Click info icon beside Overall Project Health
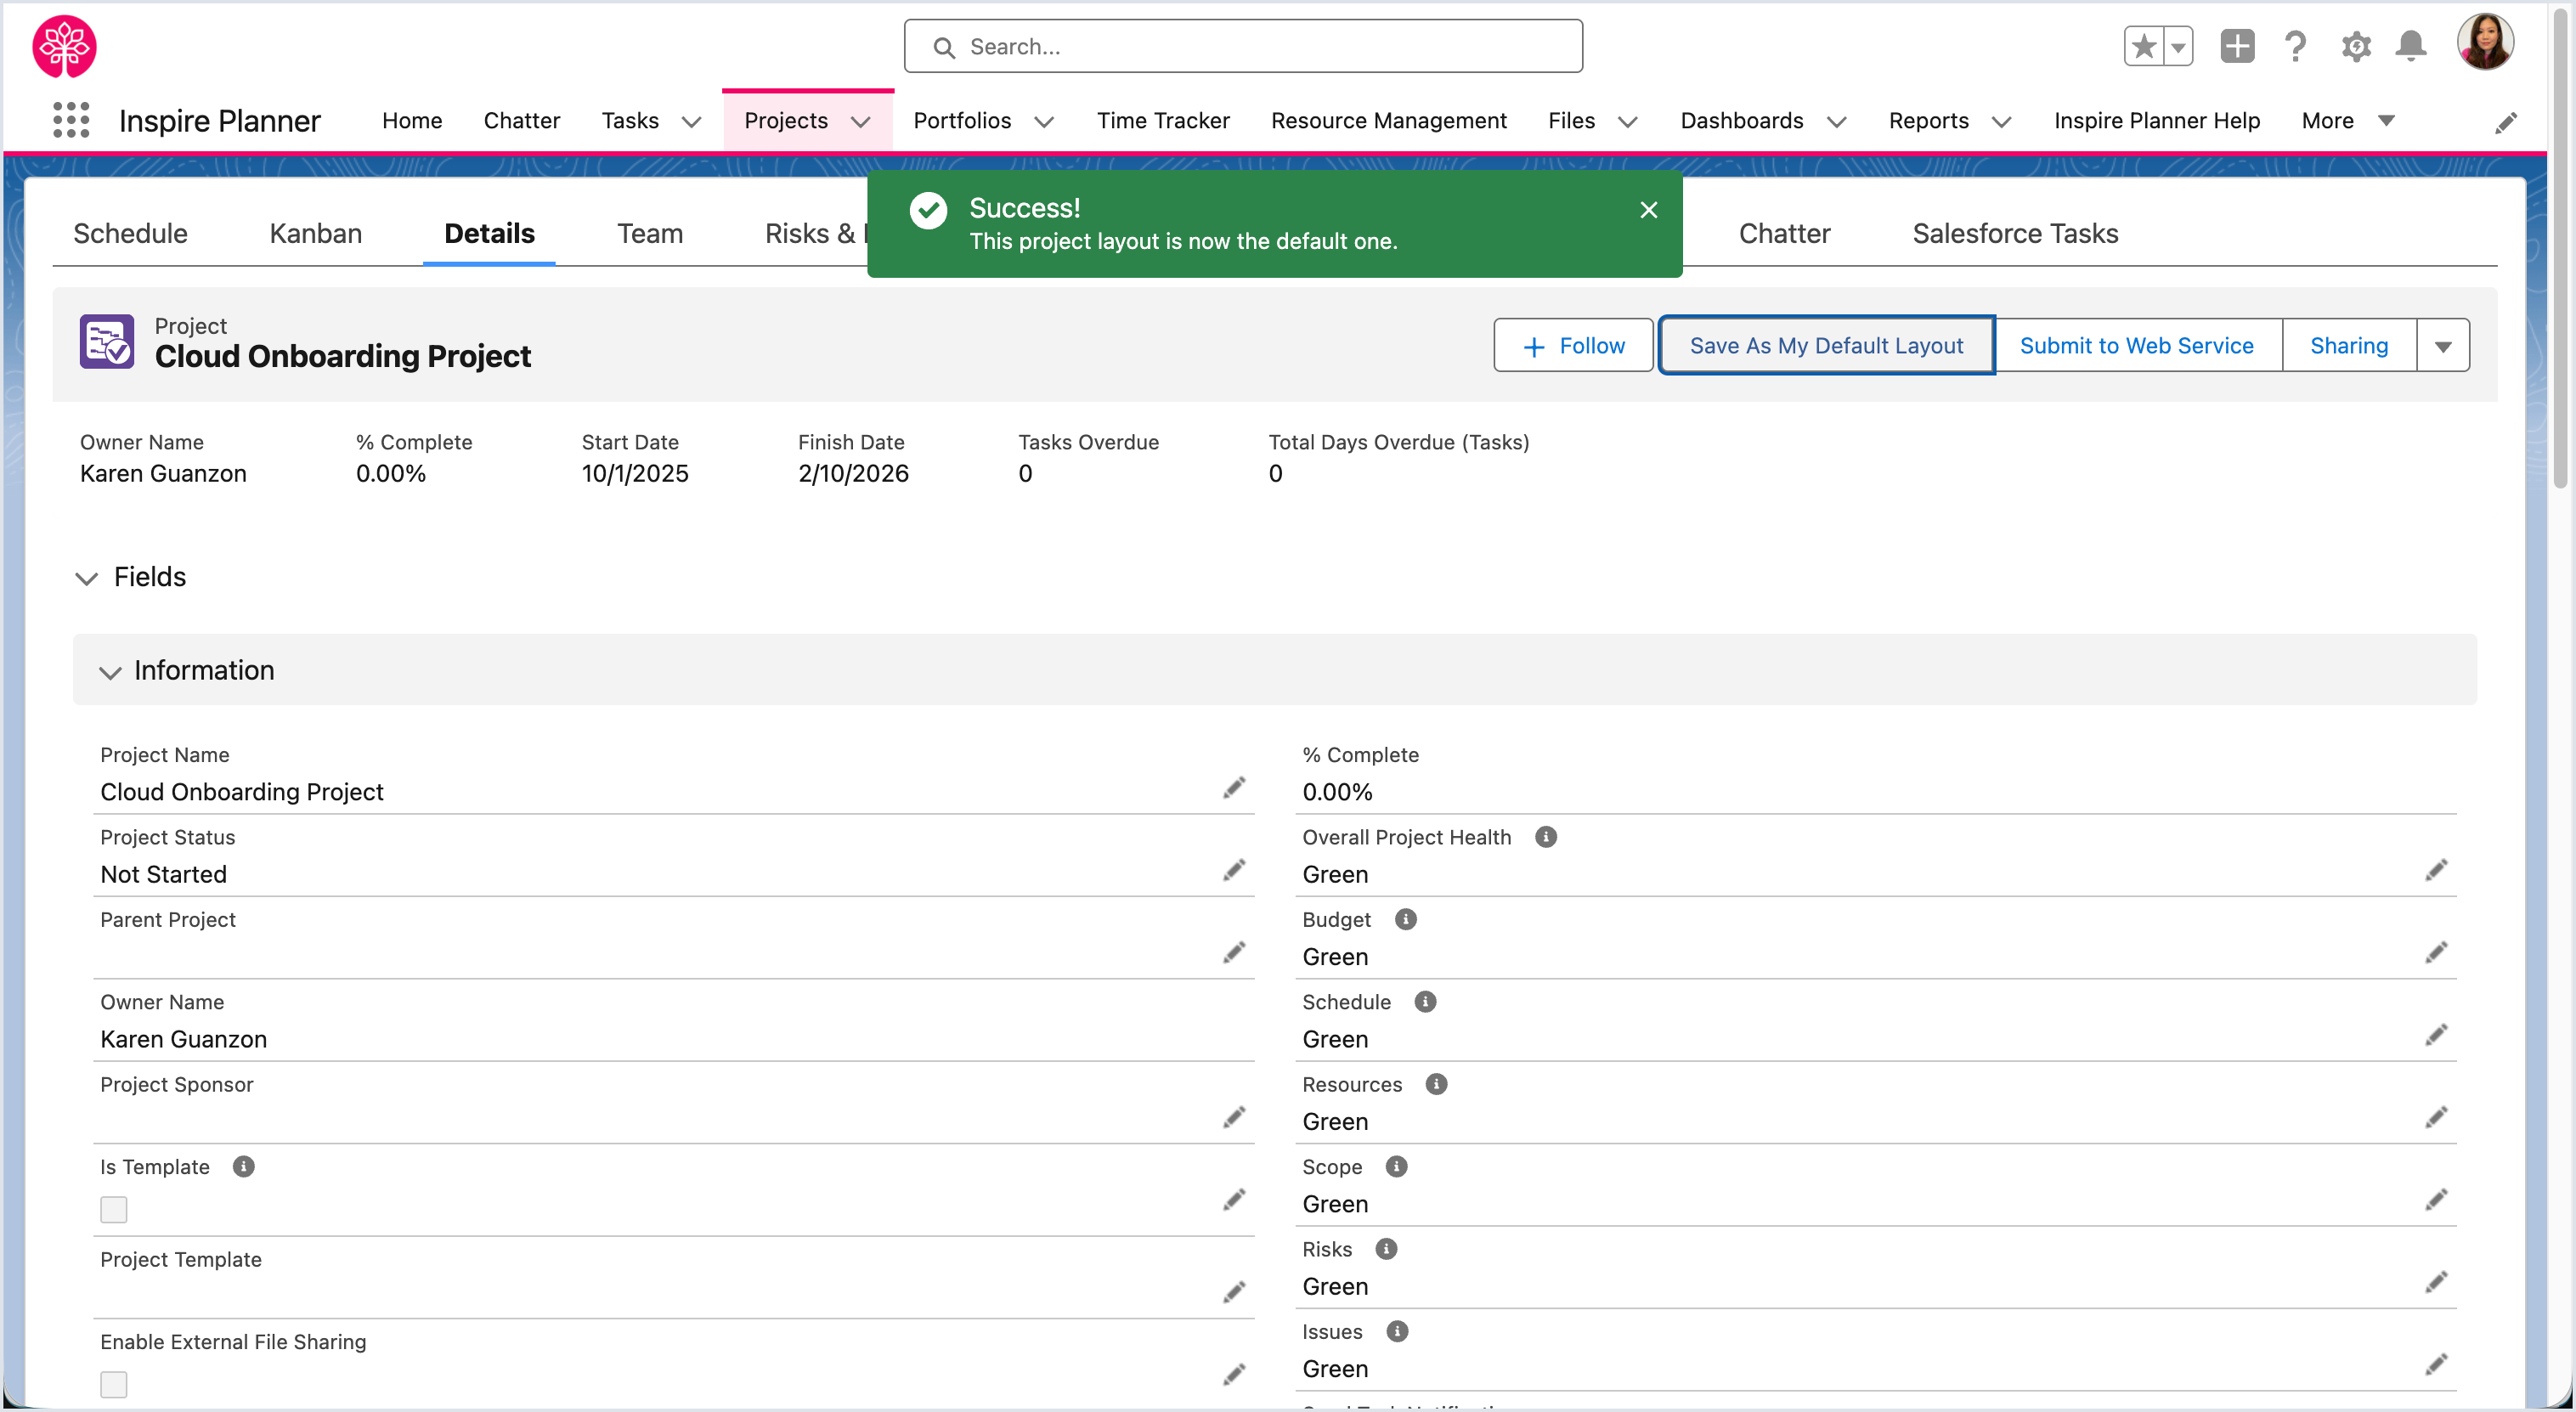This screenshot has width=2576, height=1412. click(x=1546, y=837)
